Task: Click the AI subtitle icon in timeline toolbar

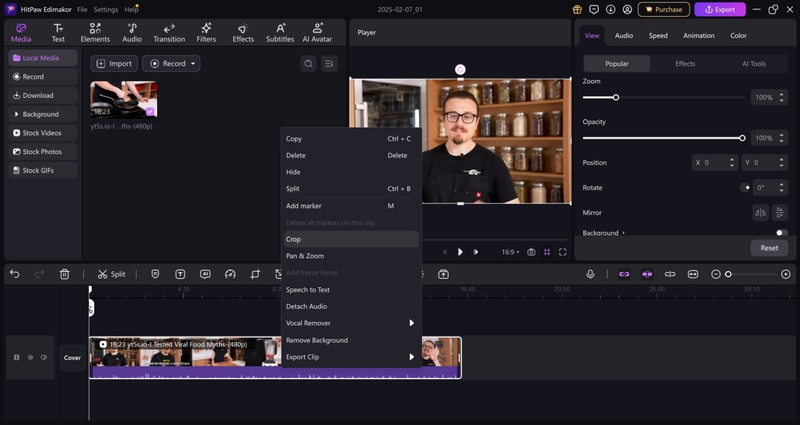Action: pyautogui.click(x=205, y=274)
